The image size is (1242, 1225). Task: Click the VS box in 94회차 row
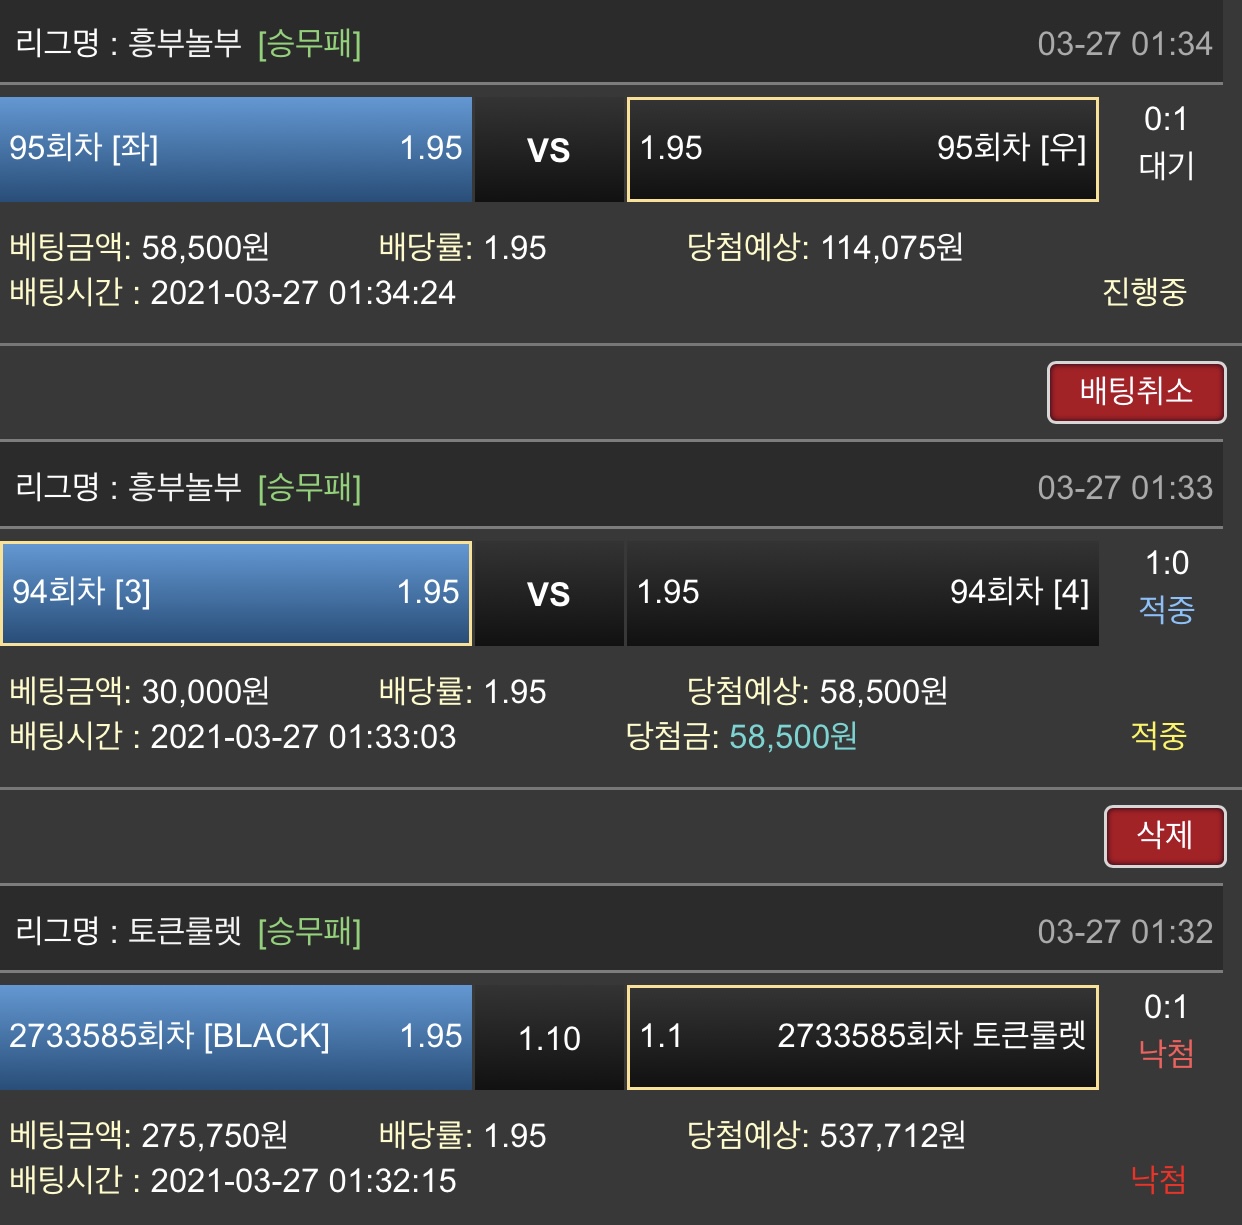549,594
